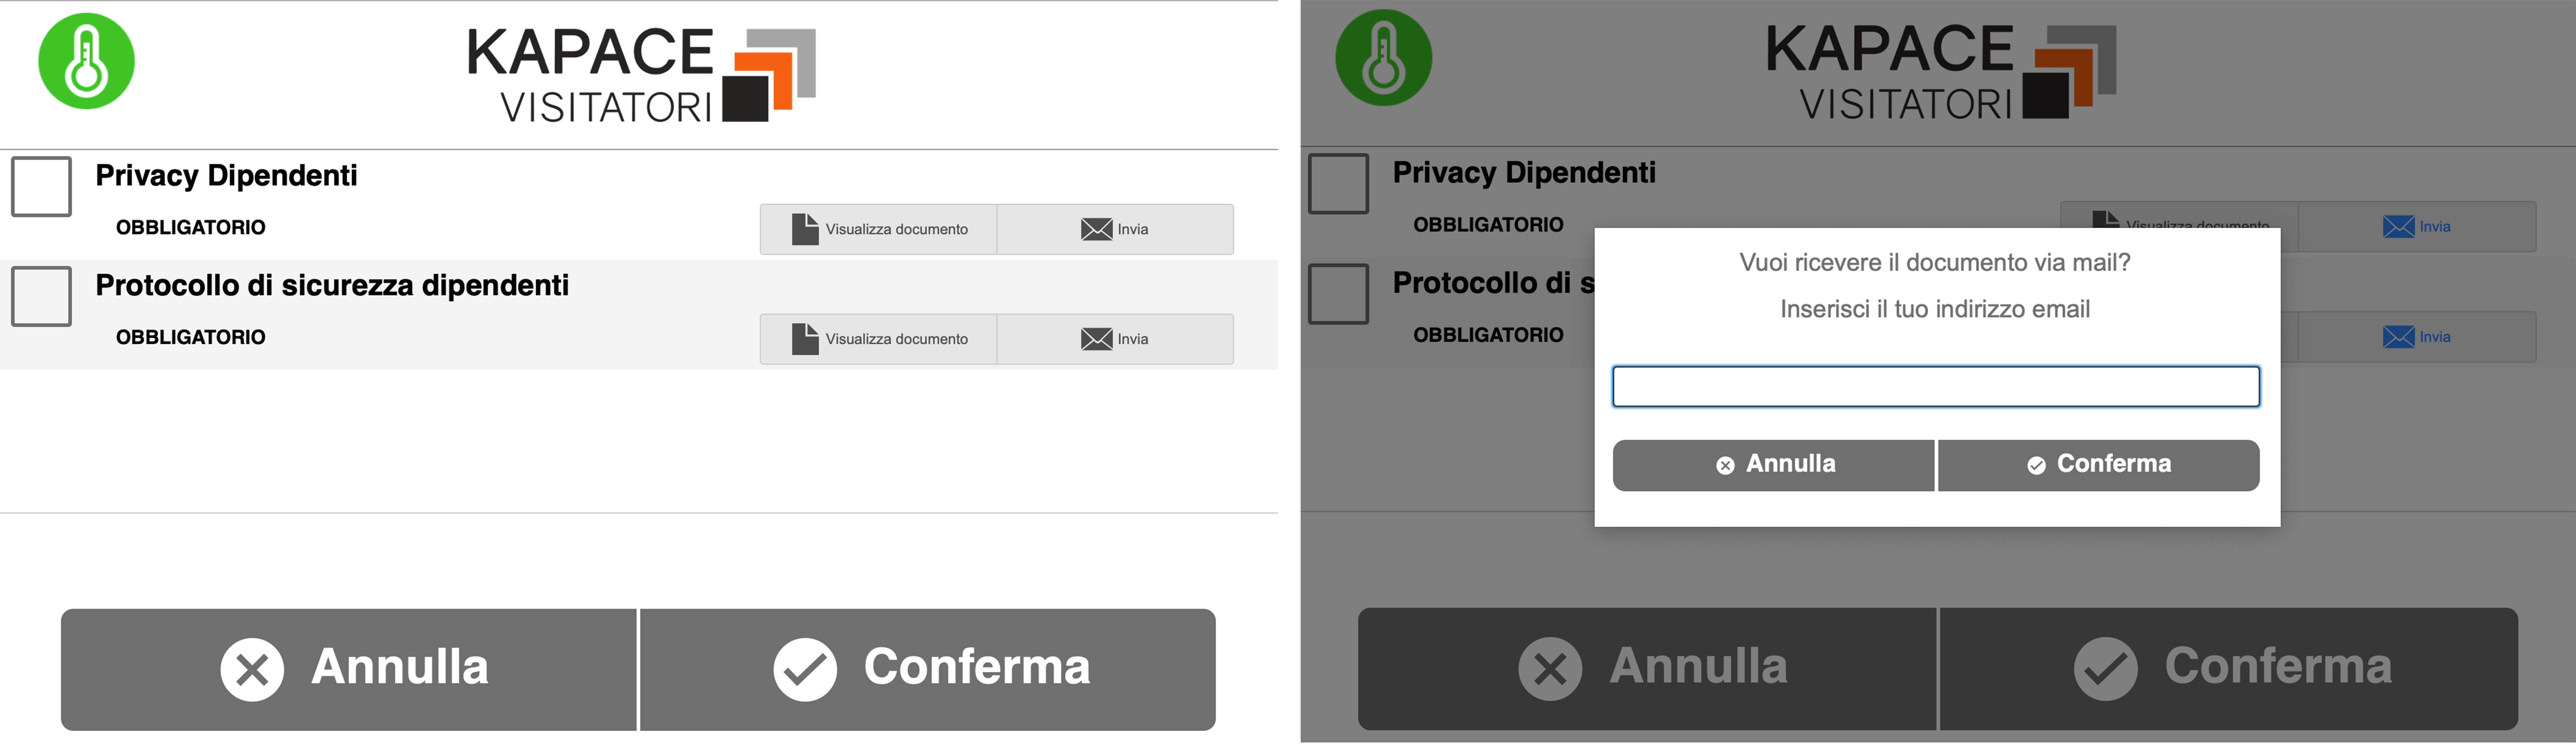Toggle the Privacy Dipendenti checkbox in dimmed right panel

pos(1338,183)
